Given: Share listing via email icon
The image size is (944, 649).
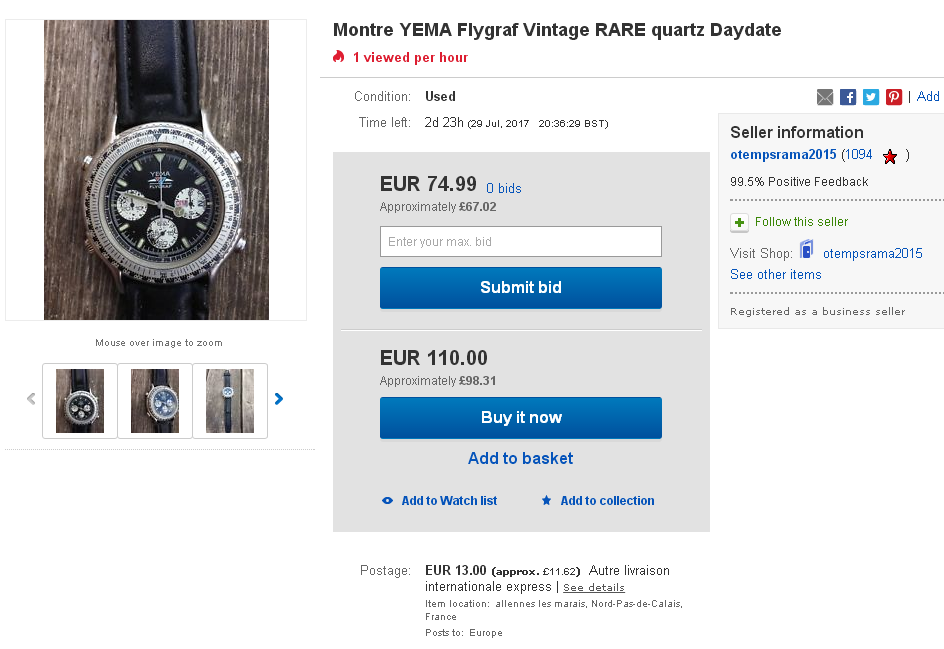Looking at the screenshot, I should 825,97.
